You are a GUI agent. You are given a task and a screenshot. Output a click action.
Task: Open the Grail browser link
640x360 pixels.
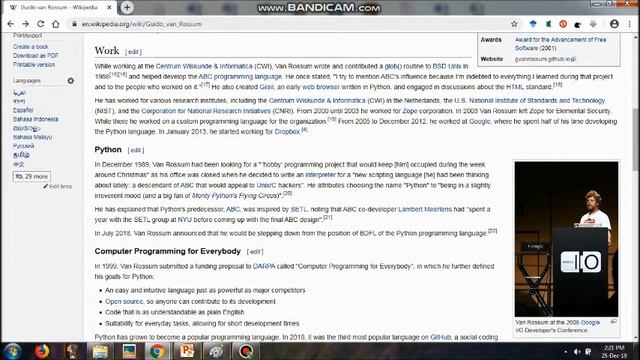click(x=267, y=87)
